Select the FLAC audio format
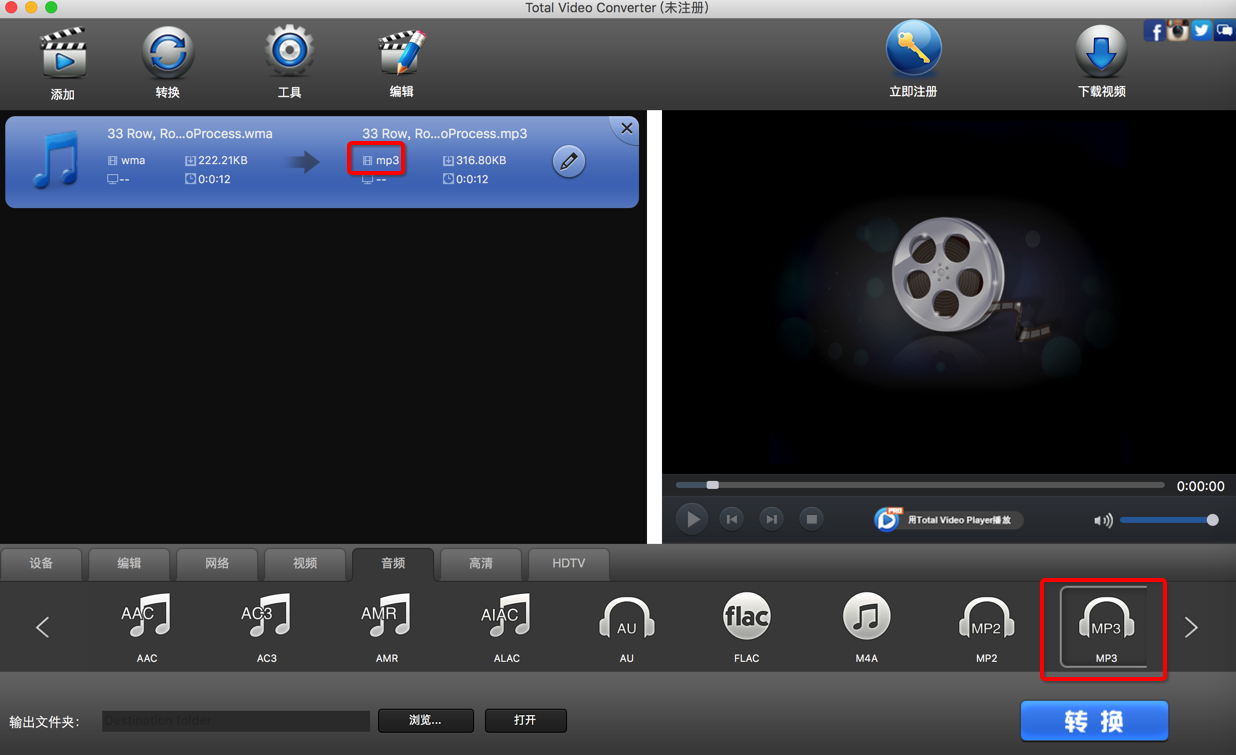Screen dimensions: 1236x755 pyautogui.click(x=747, y=628)
